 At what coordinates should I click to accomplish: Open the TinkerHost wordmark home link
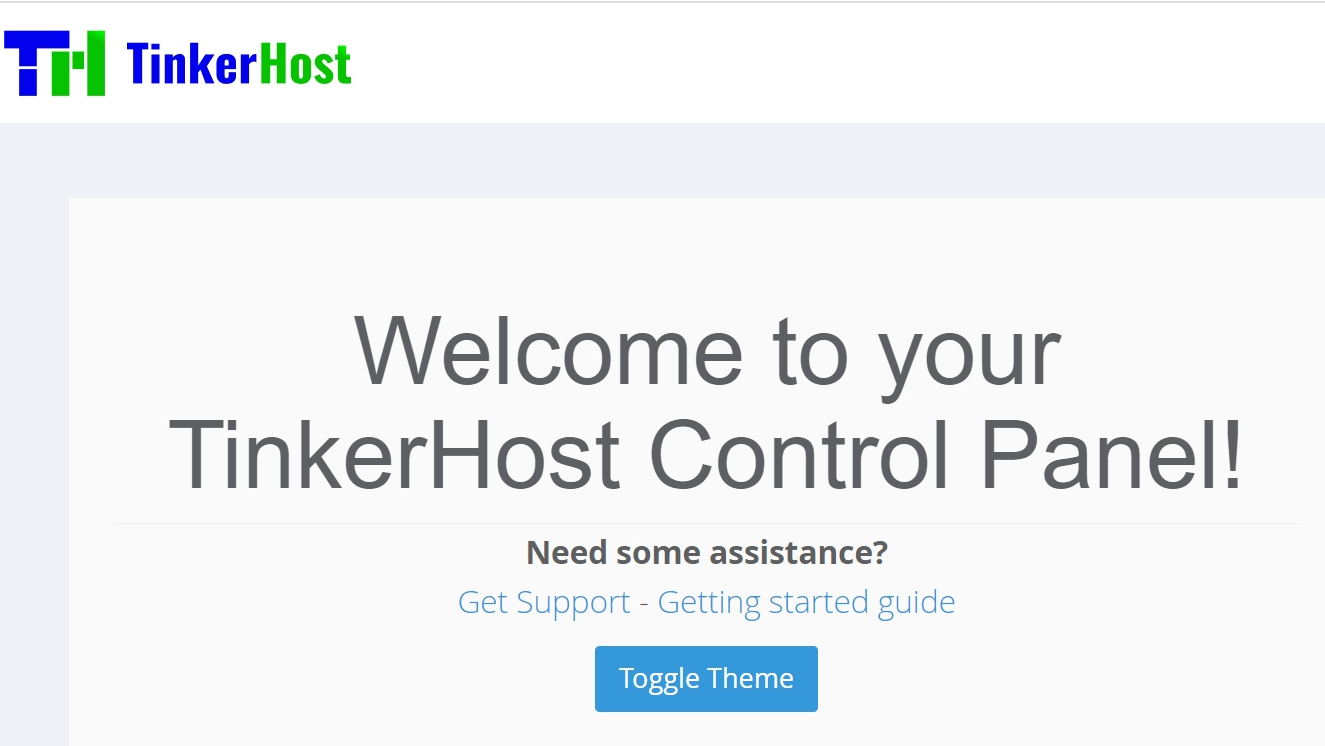click(x=239, y=64)
